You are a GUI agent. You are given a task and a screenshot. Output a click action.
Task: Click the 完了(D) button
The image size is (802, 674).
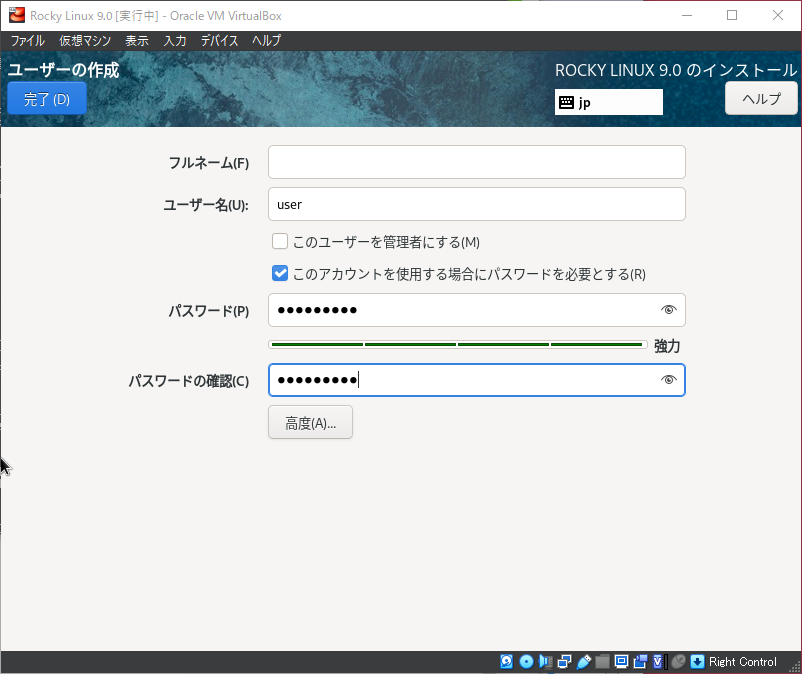(x=47, y=99)
